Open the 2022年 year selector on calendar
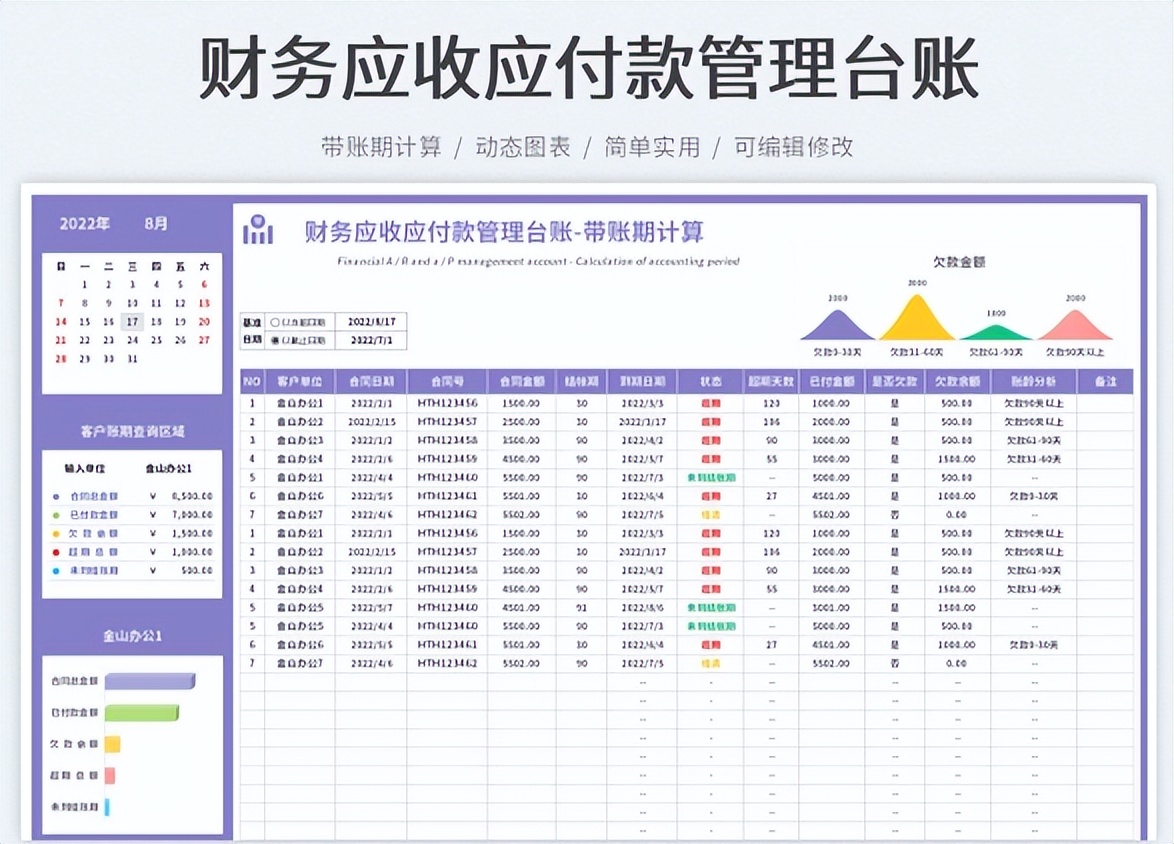The height and width of the screenshot is (844, 1174). point(86,224)
